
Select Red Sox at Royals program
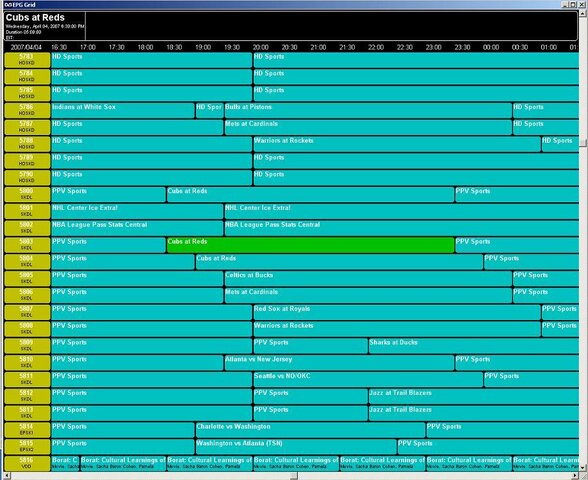click(x=397, y=312)
